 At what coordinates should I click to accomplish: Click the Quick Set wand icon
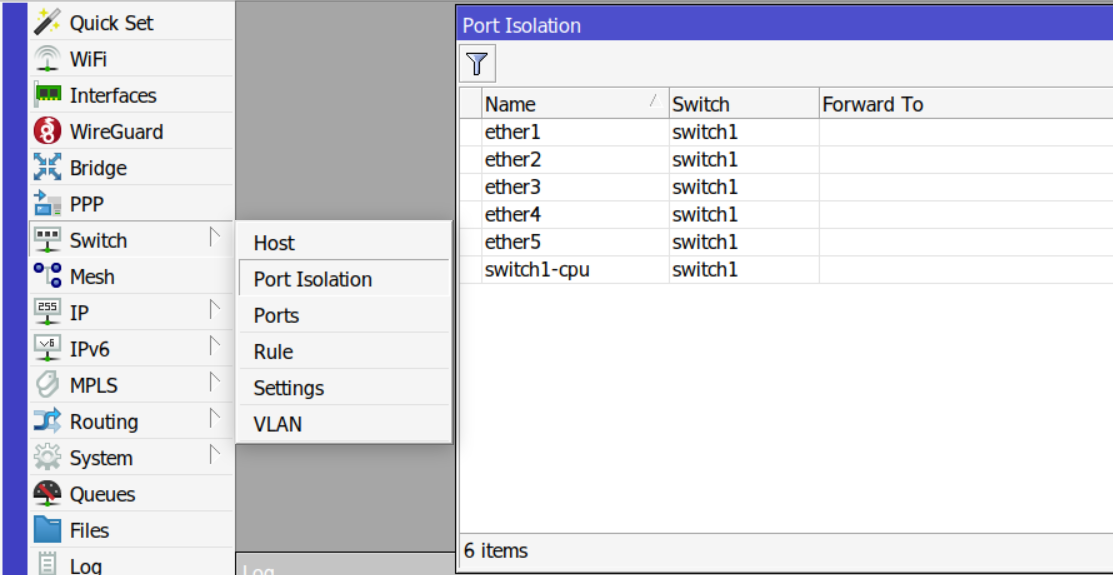pos(47,22)
